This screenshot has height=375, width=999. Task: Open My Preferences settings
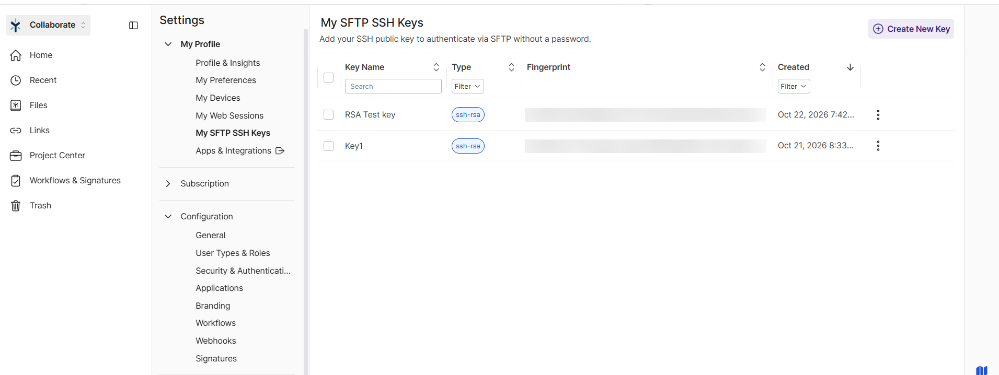point(226,80)
